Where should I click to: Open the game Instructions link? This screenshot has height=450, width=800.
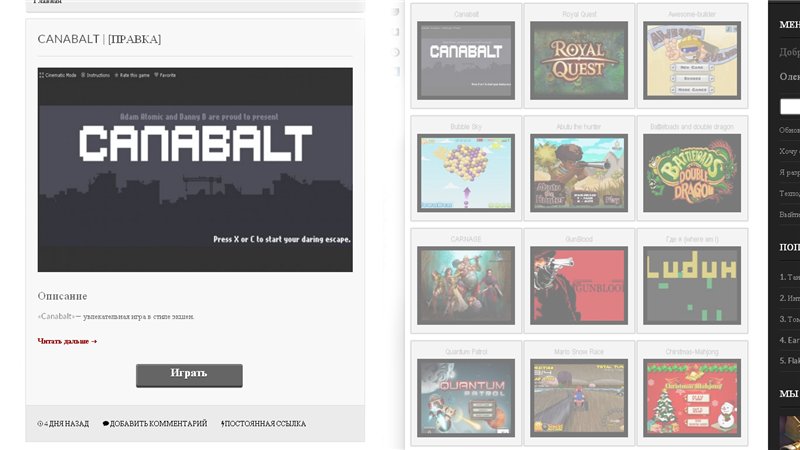pos(95,75)
